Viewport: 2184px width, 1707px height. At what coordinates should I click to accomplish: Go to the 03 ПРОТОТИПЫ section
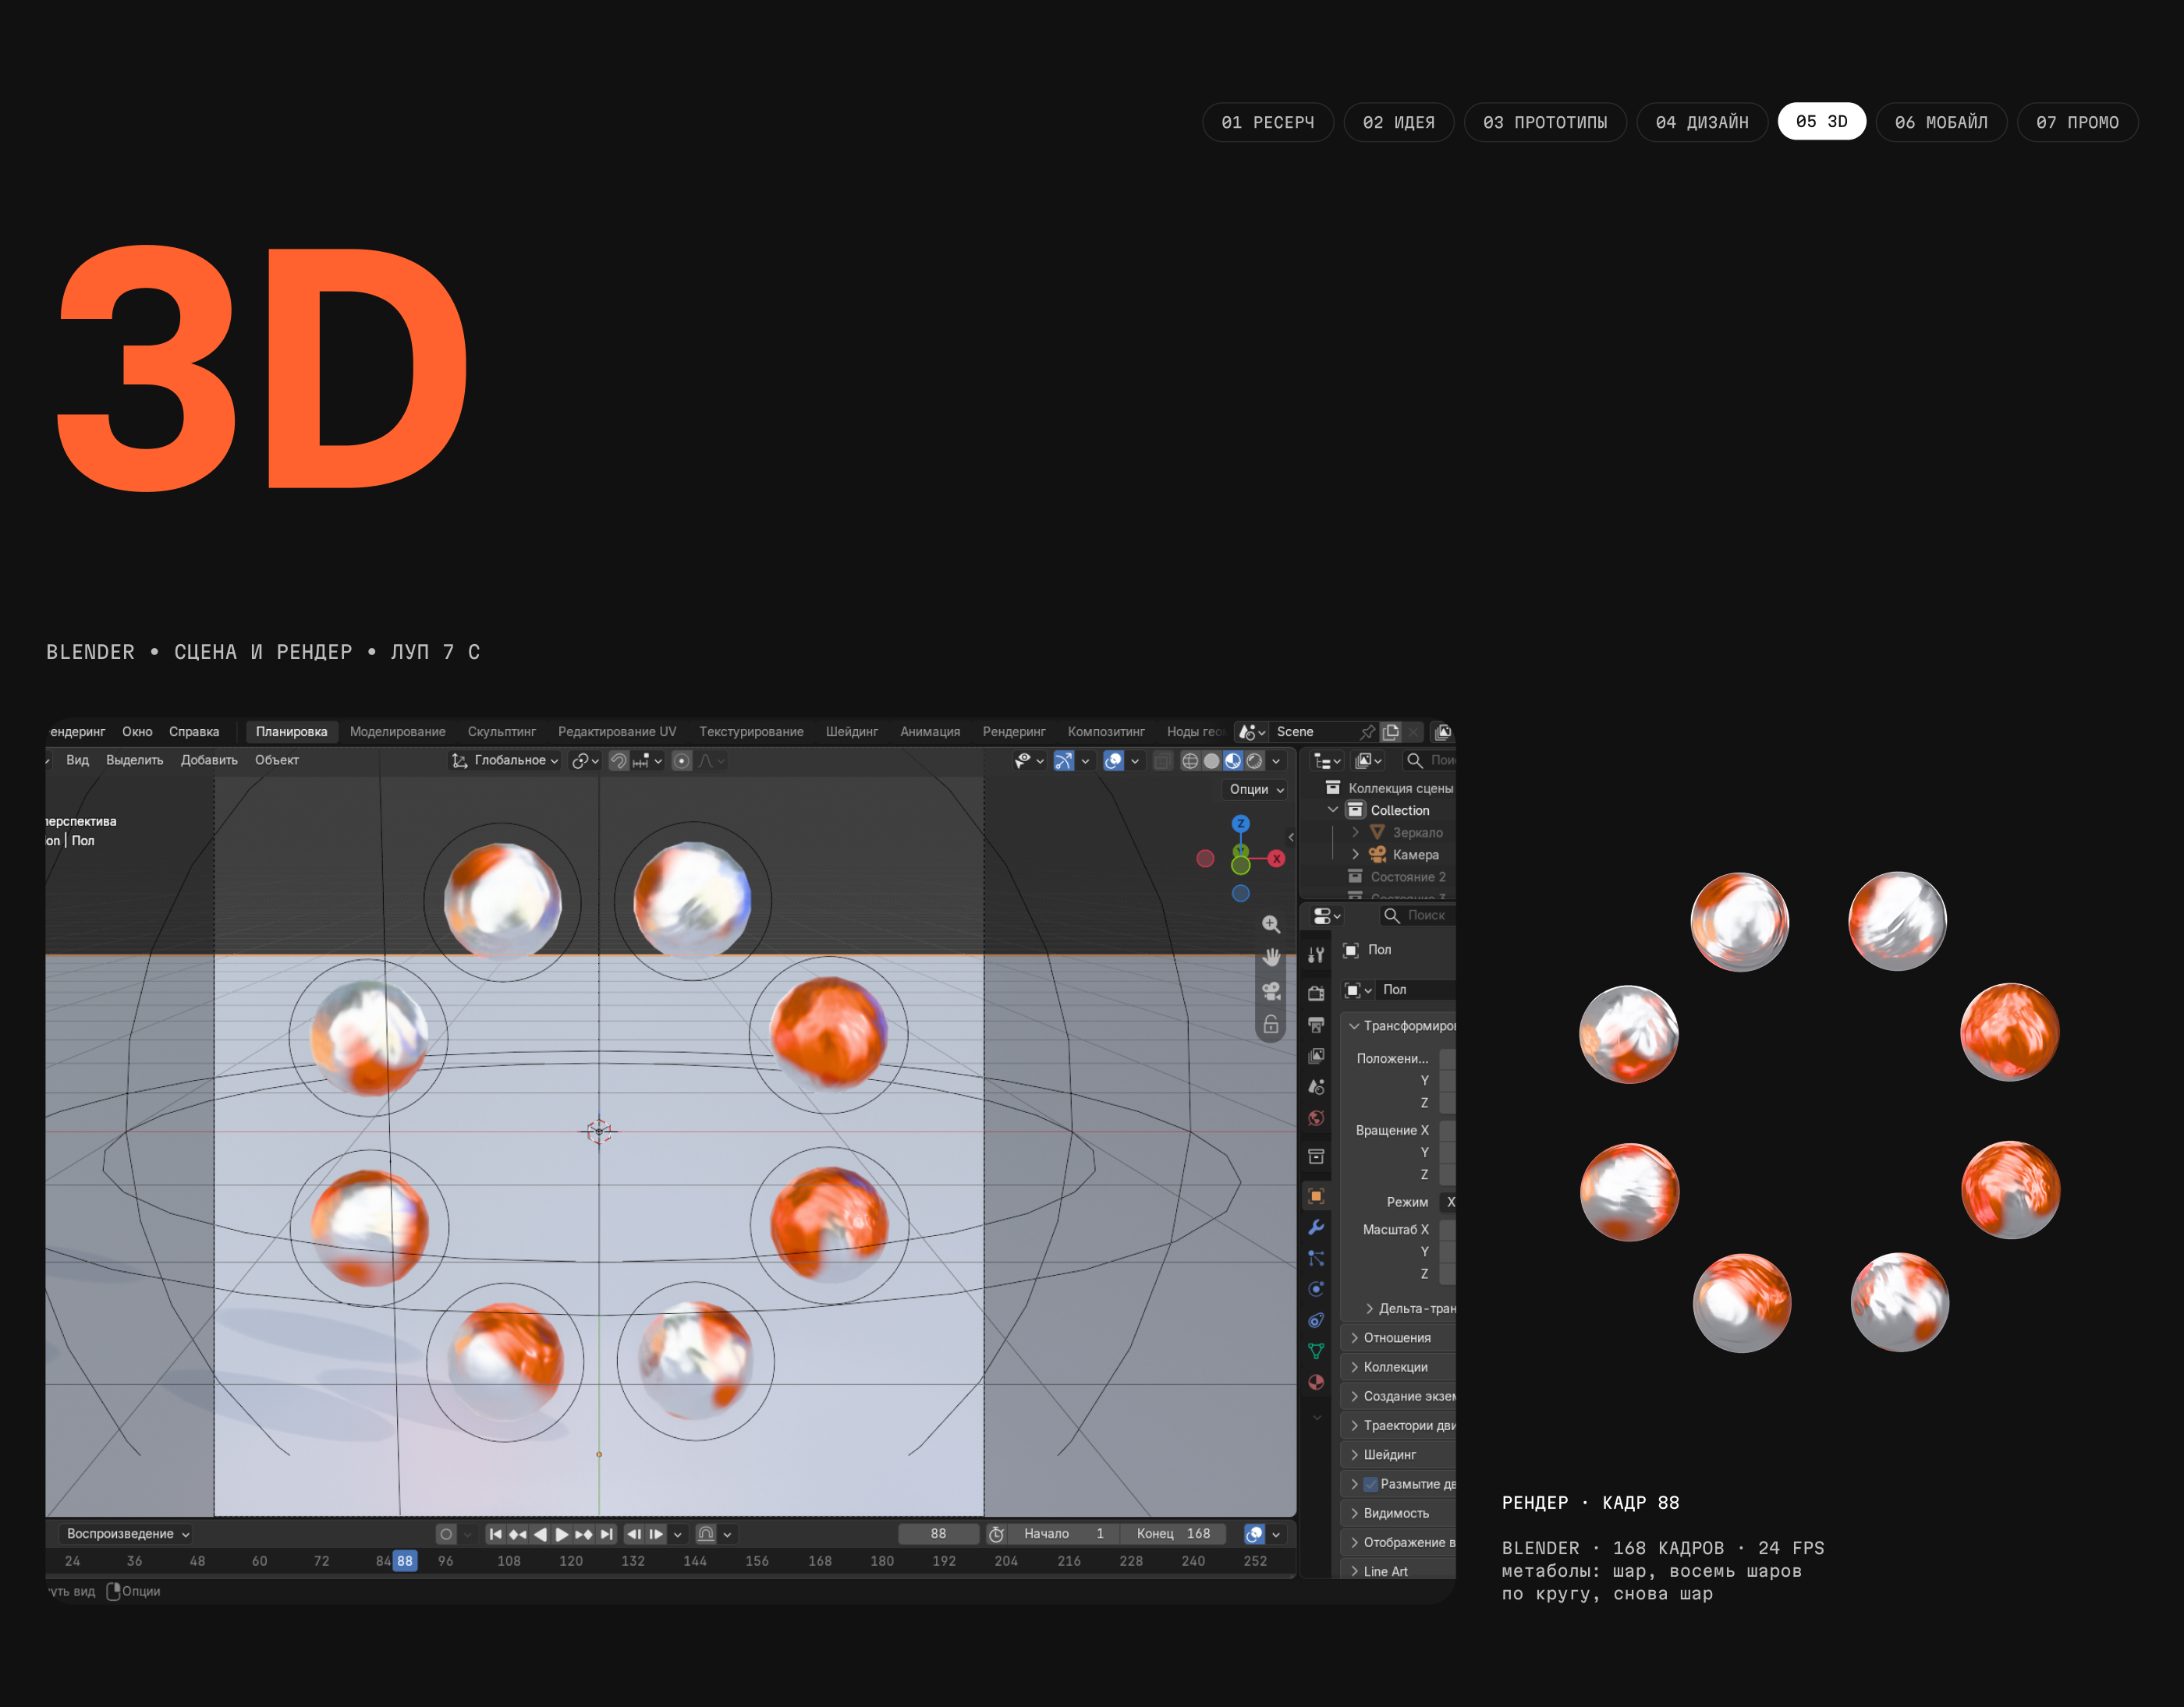point(1545,122)
